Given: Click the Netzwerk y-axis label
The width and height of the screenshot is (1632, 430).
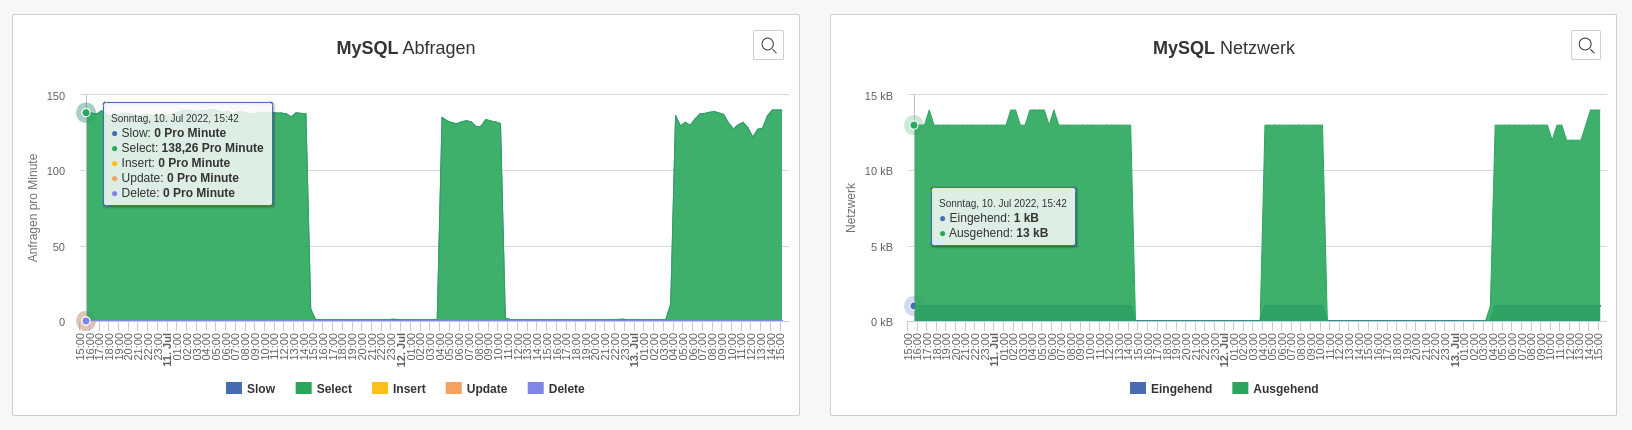Looking at the screenshot, I should (851, 208).
